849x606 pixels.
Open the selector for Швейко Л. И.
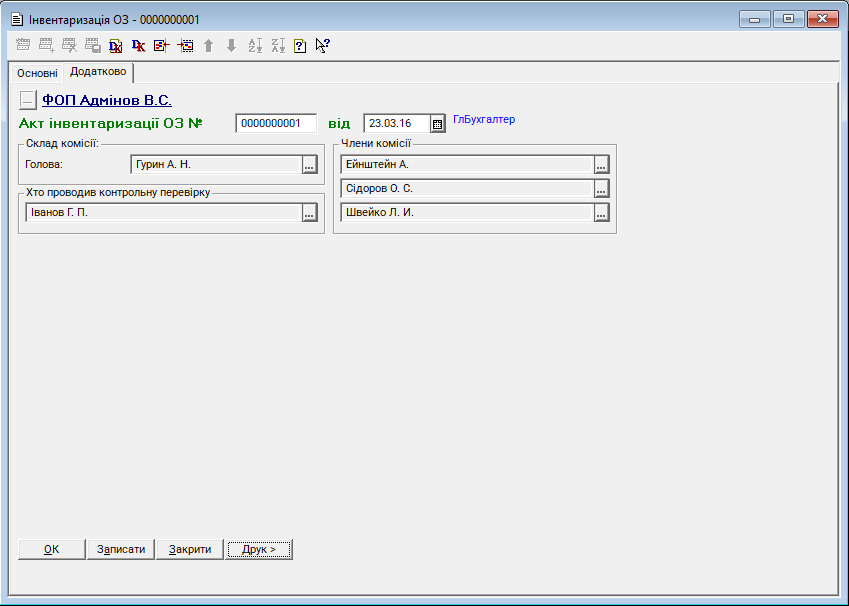601,212
